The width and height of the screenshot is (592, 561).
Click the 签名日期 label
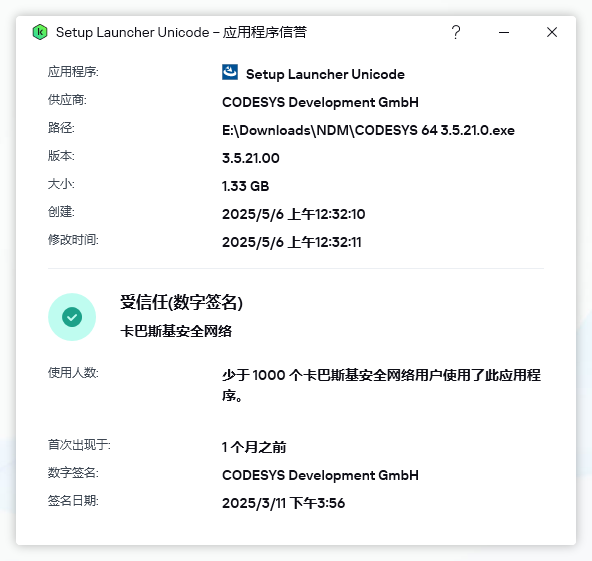pos(73,501)
